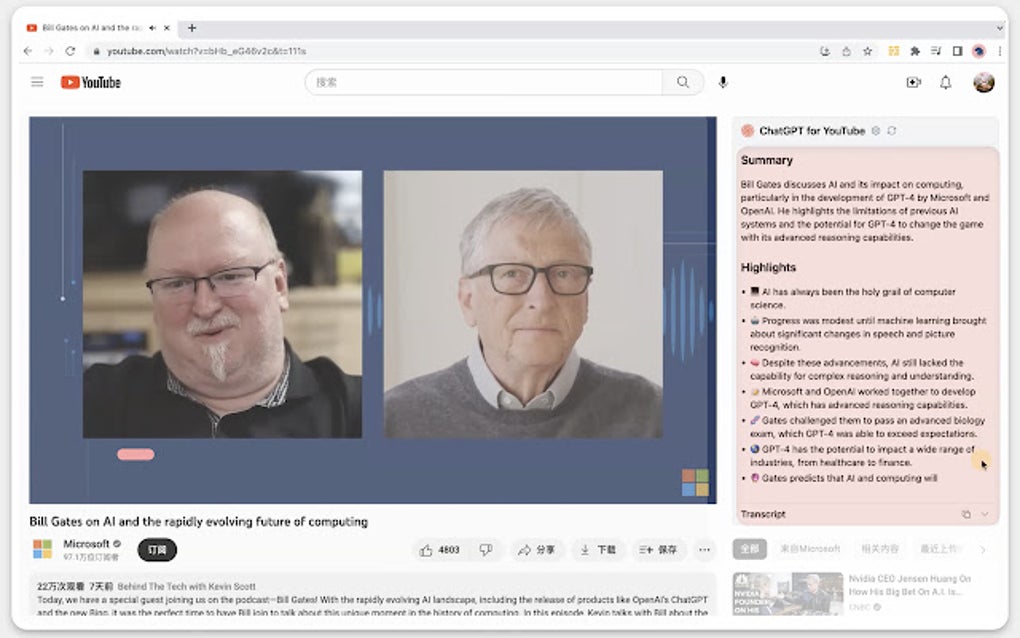1020x638 pixels.
Task: Like the video with thumbs up
Action: tap(440, 550)
